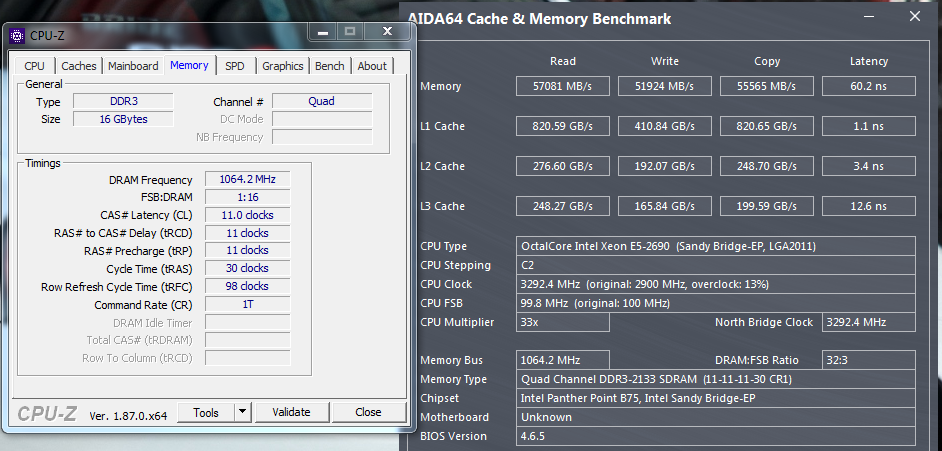
Task: Minimize the AIDA64 benchmark window
Action: (x=869, y=17)
